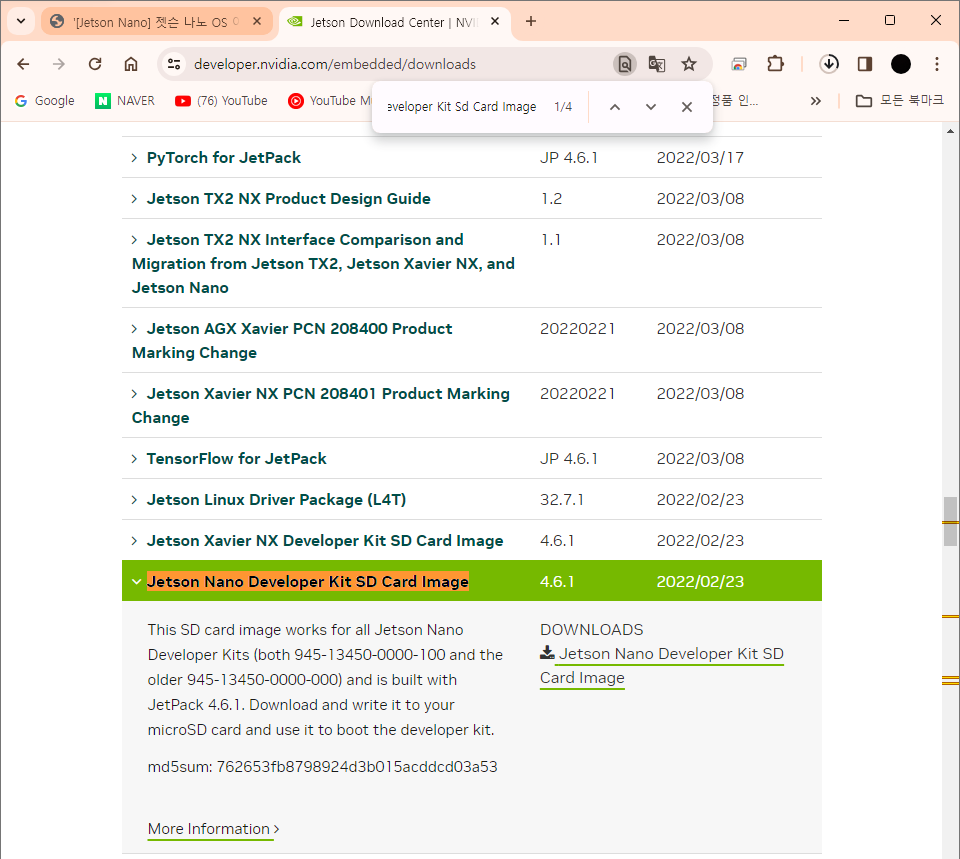Open the tab search dropdown arrow
The height and width of the screenshot is (859, 960).
click(21, 21)
